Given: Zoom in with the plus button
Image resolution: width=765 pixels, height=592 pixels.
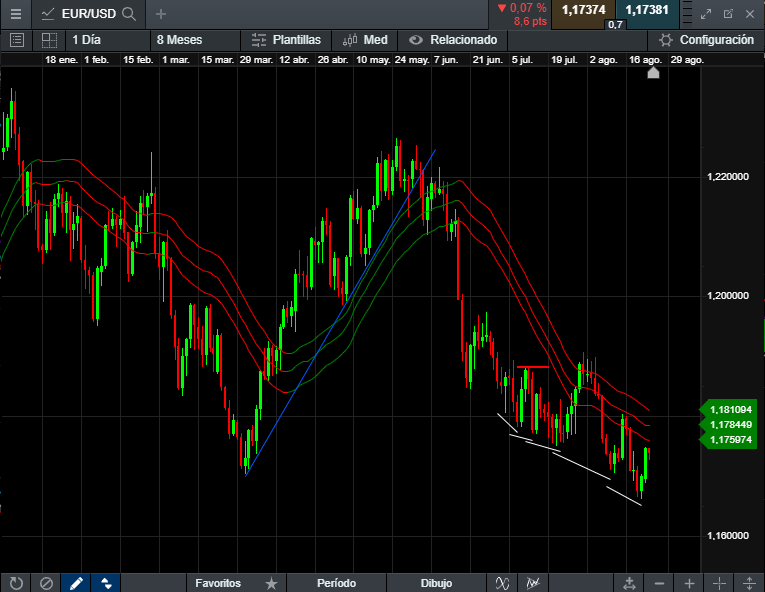Looking at the screenshot, I should 689,583.
